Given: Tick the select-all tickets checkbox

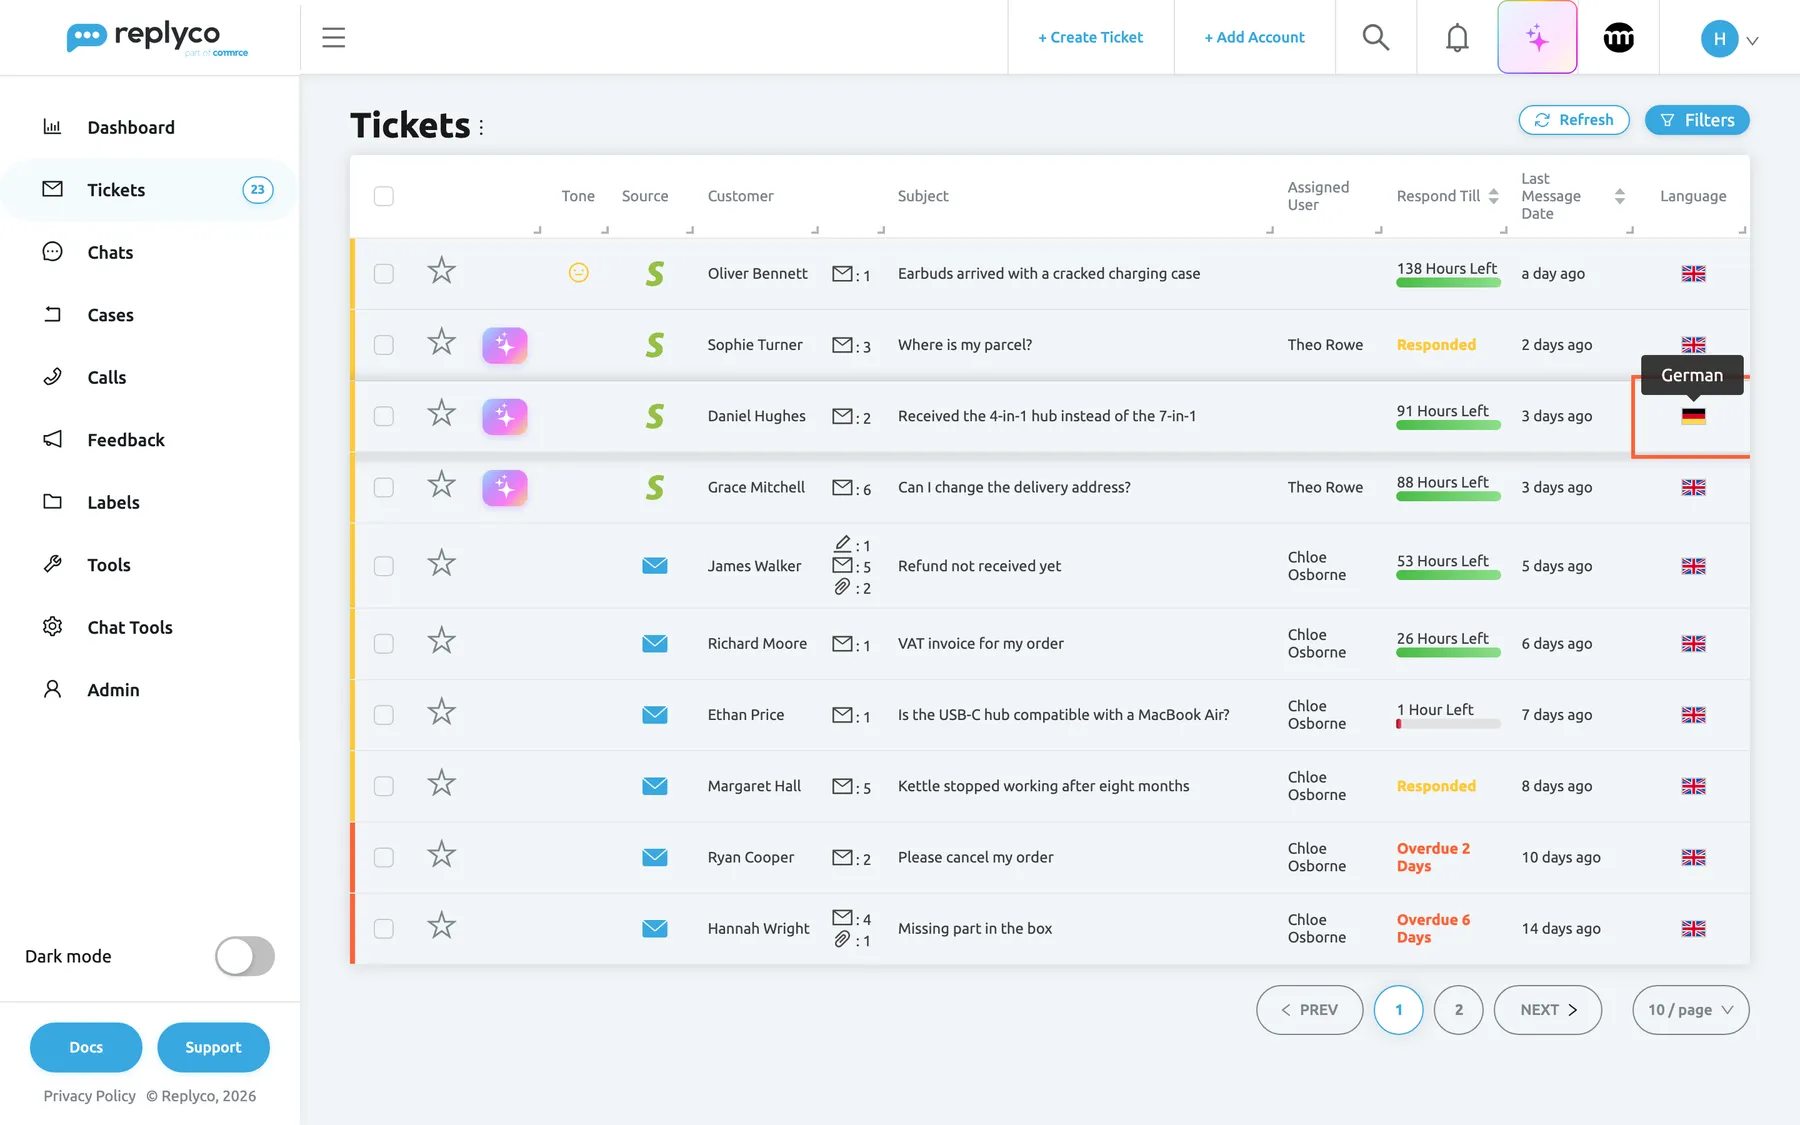Looking at the screenshot, I should point(383,196).
